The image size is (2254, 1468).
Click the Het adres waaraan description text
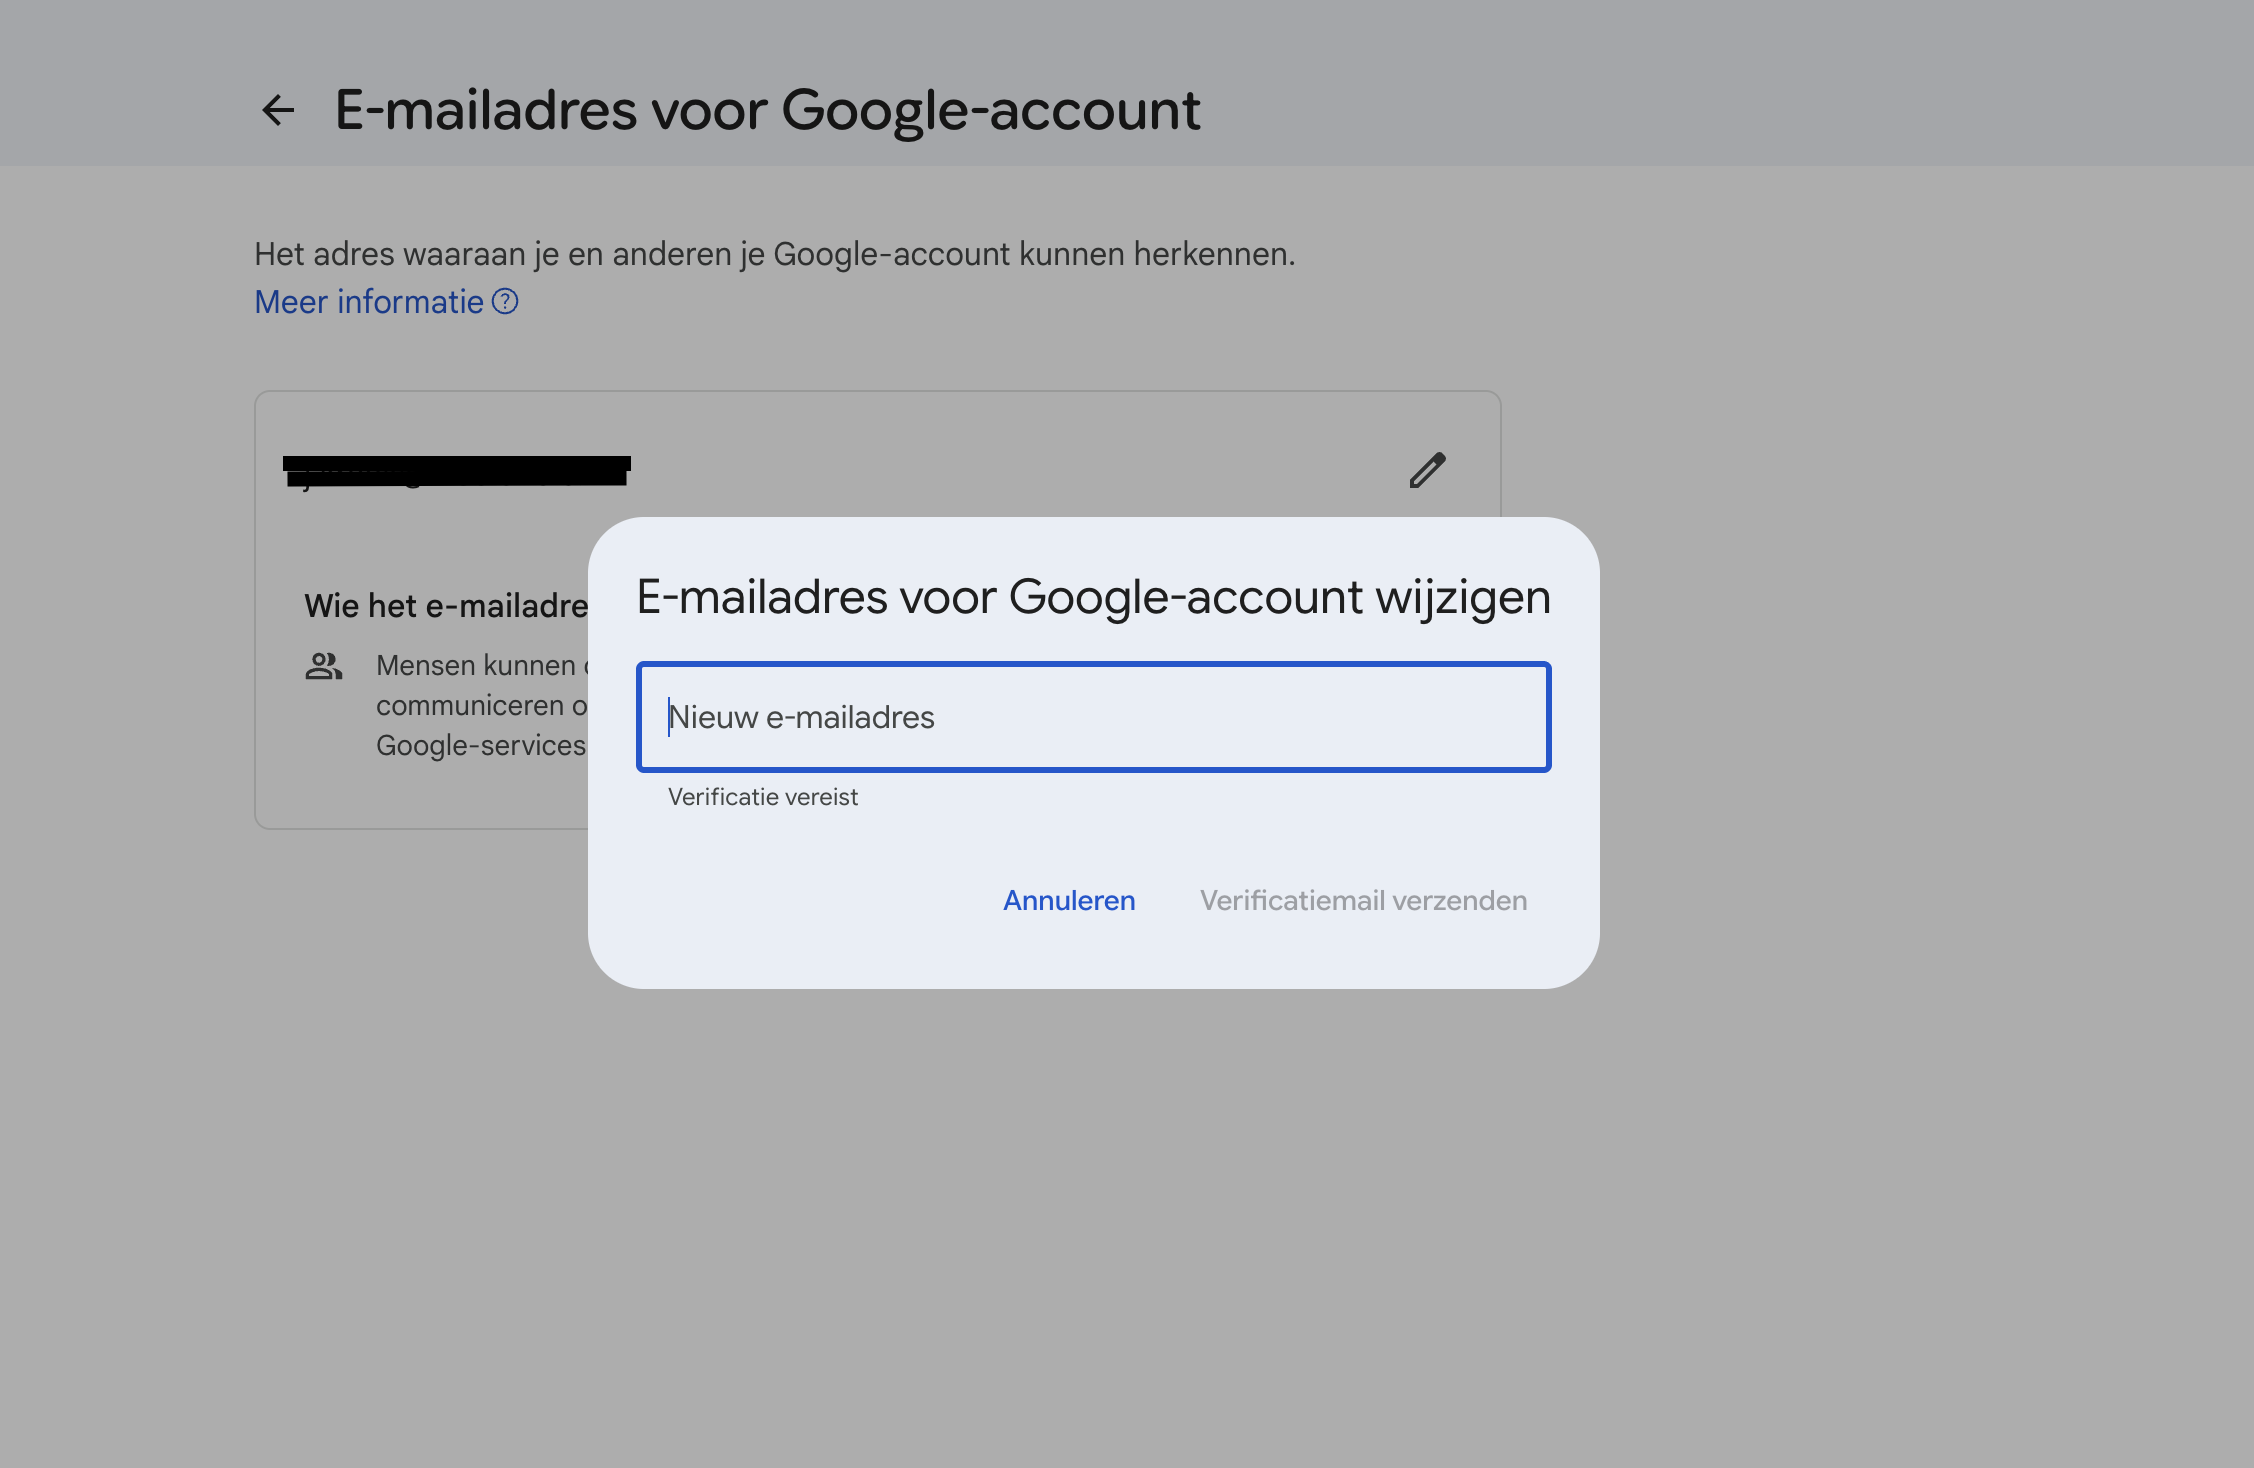point(774,254)
